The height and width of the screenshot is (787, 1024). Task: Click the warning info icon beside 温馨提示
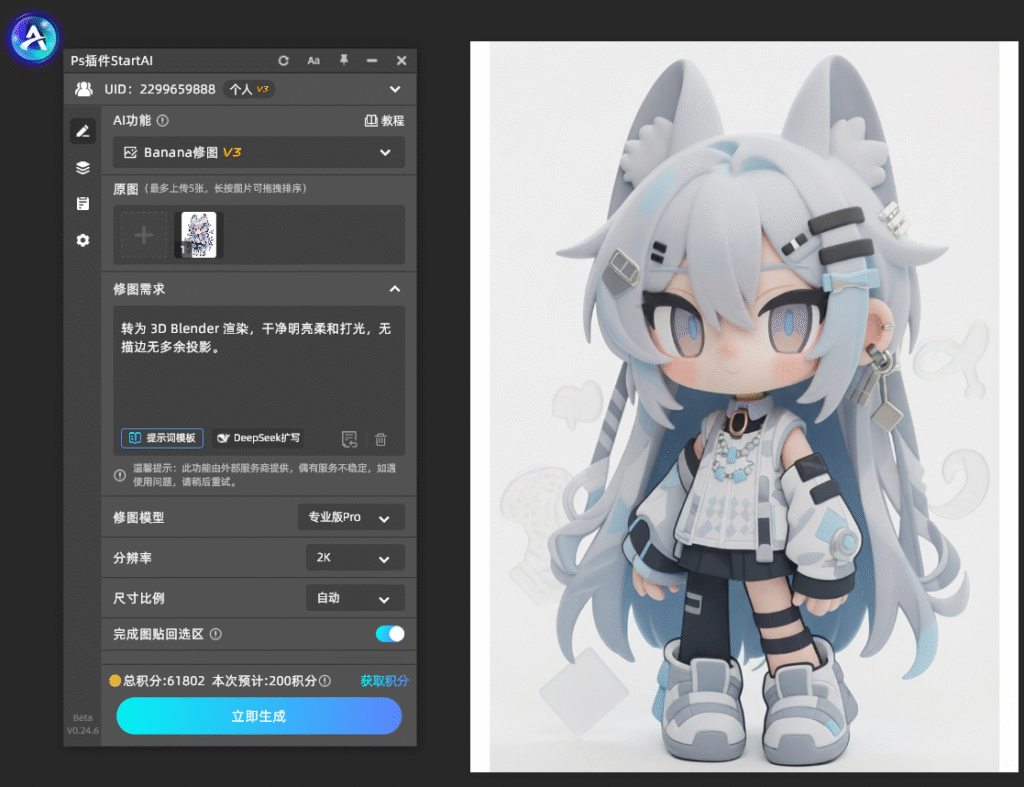tap(120, 475)
